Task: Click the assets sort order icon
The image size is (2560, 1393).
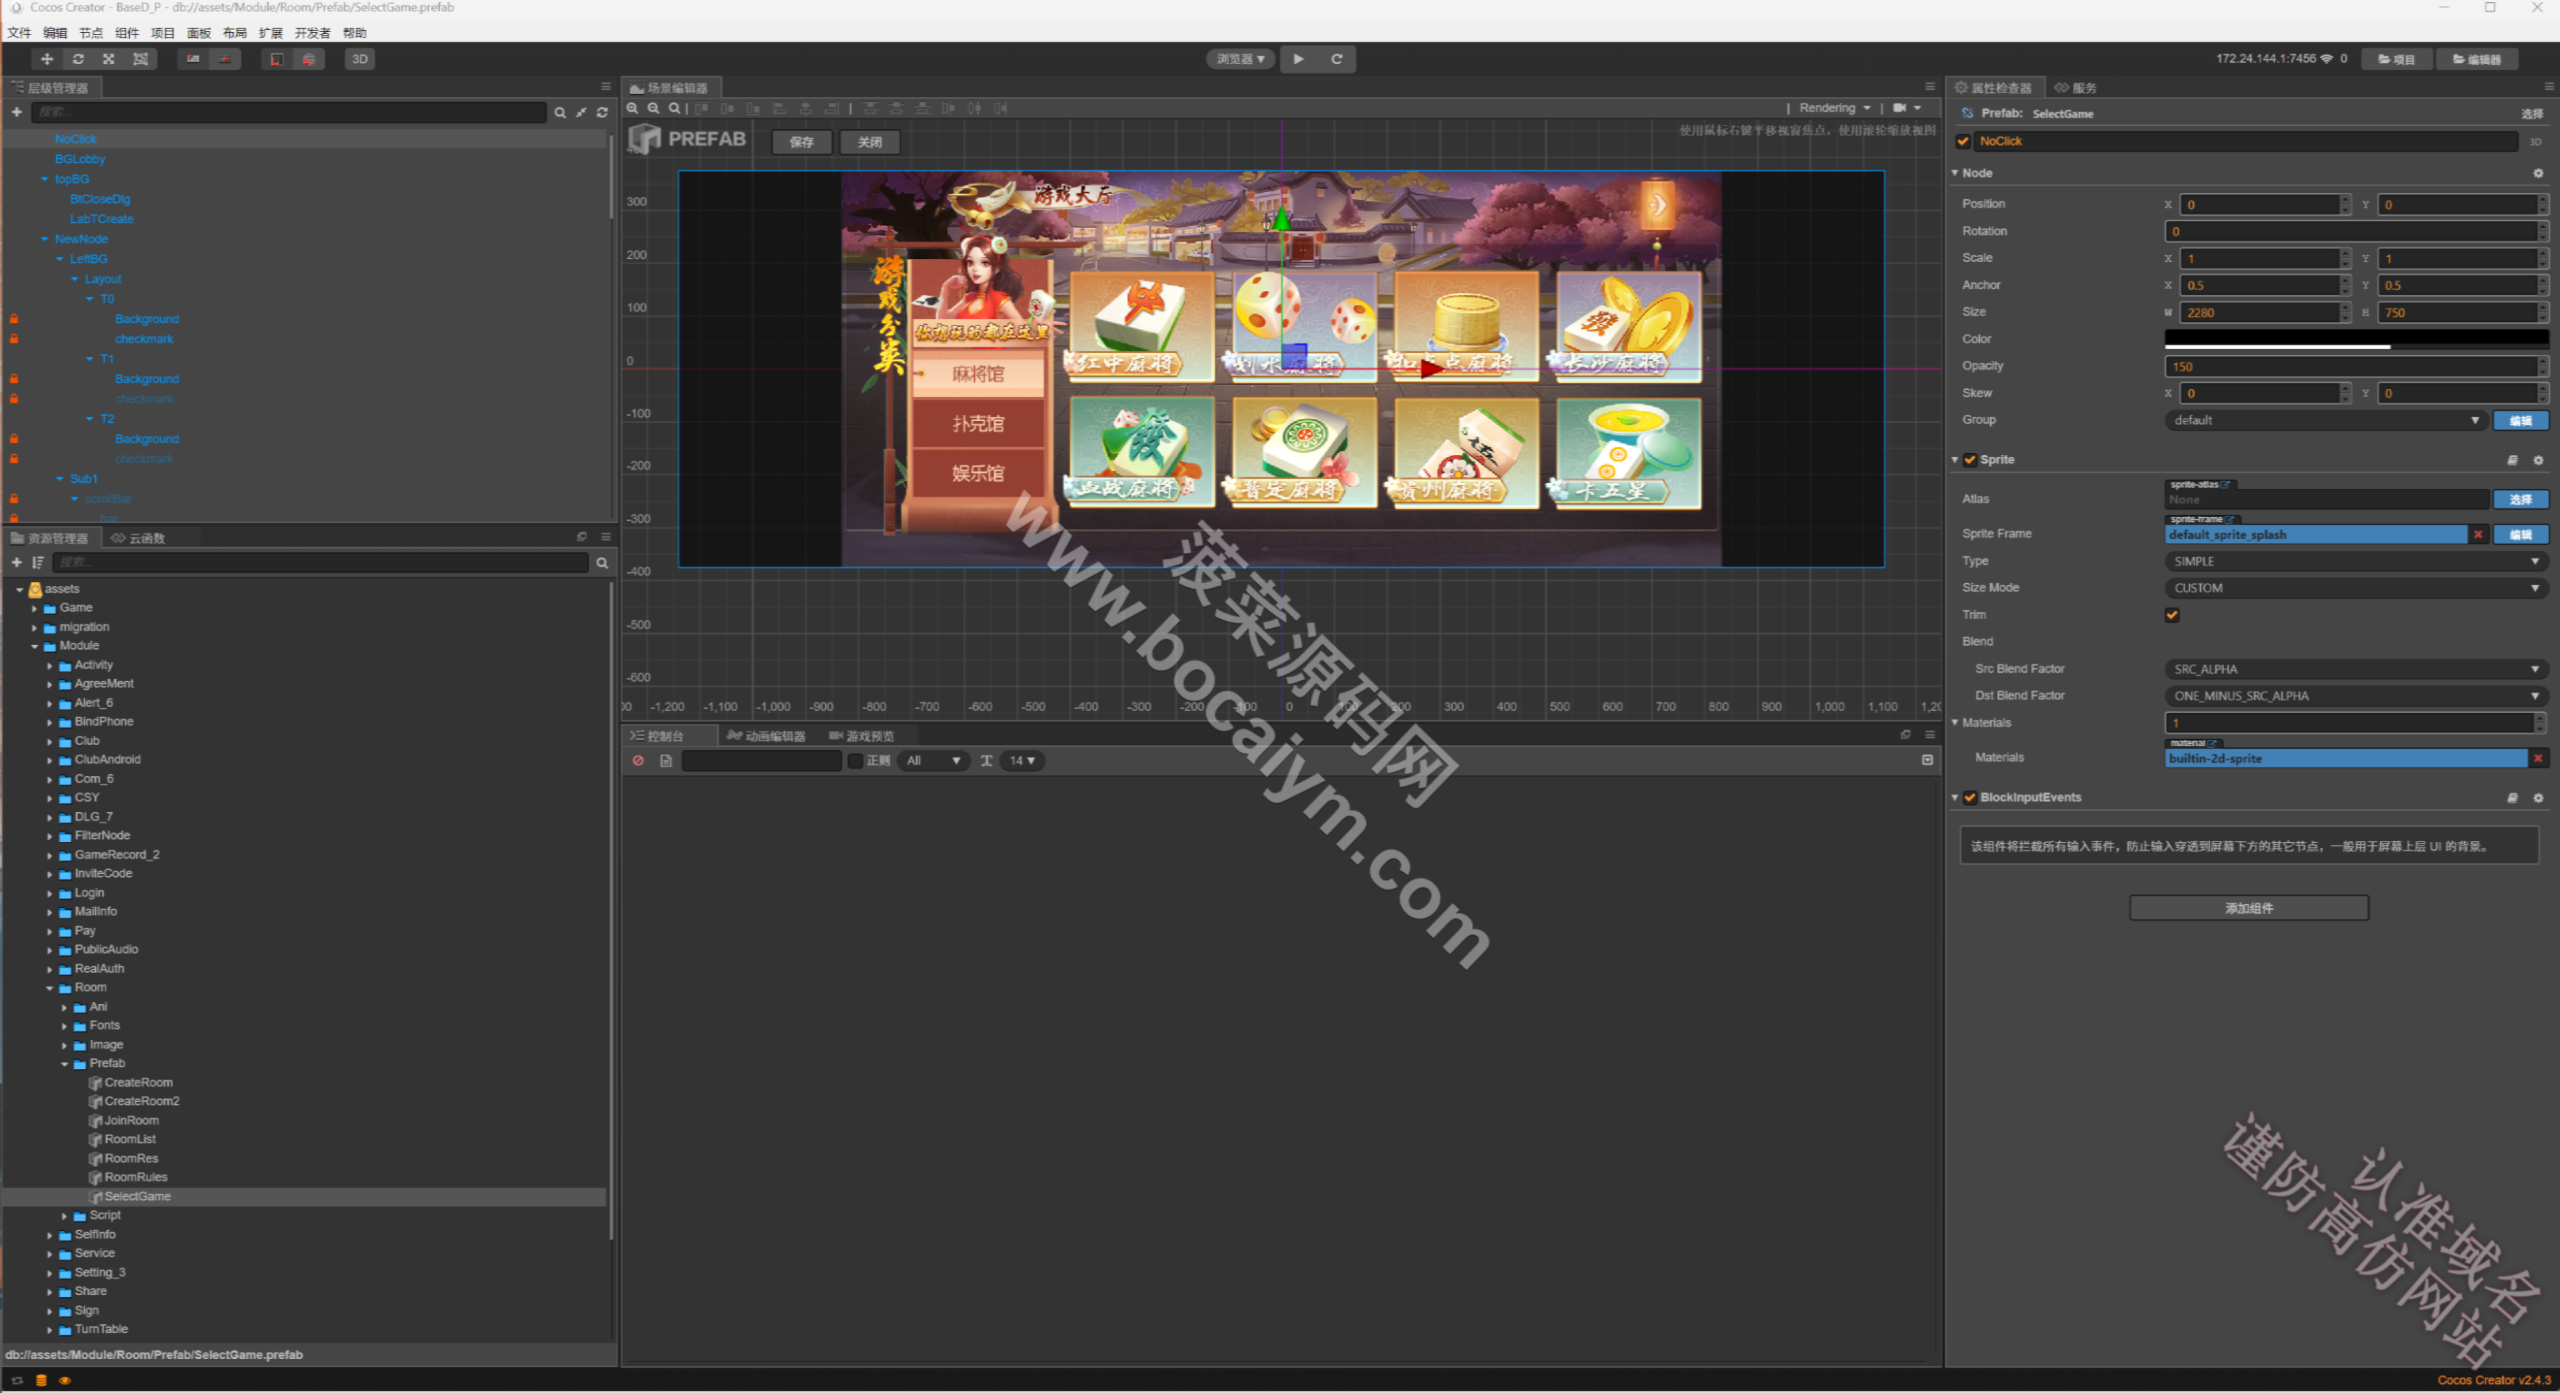Action: point(38,563)
